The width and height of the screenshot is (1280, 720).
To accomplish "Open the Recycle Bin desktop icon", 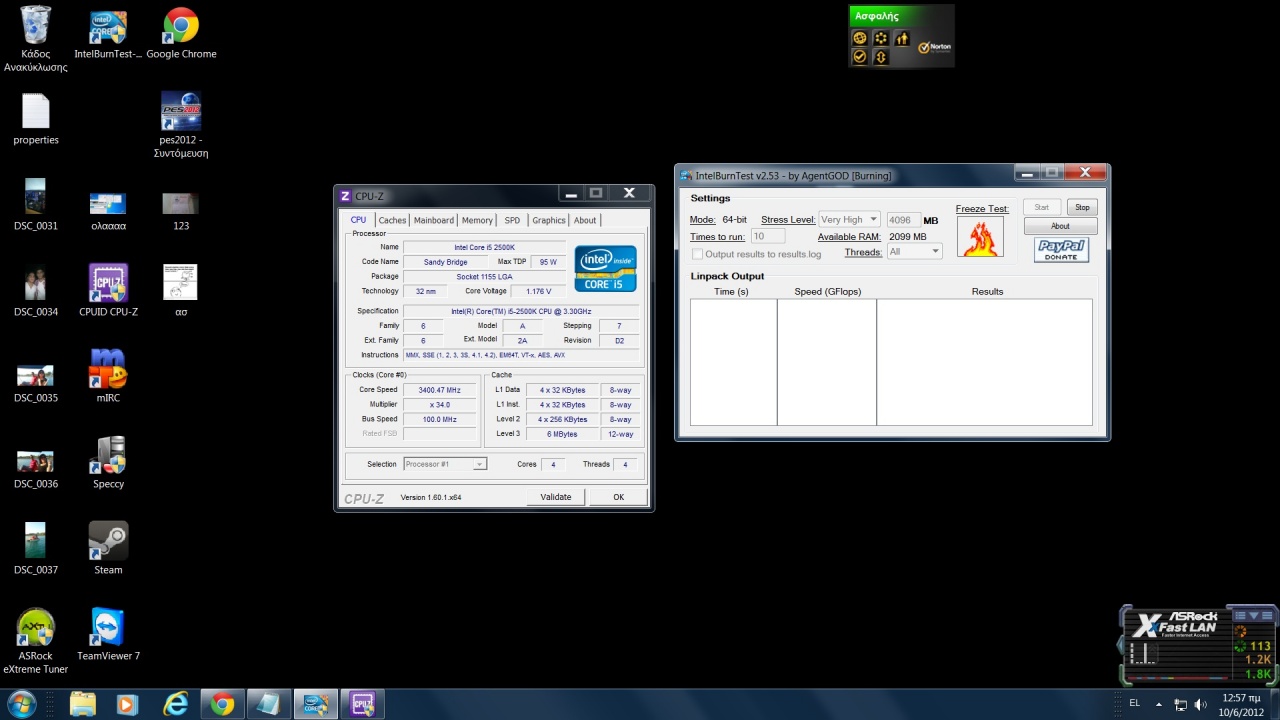I will click(36, 39).
